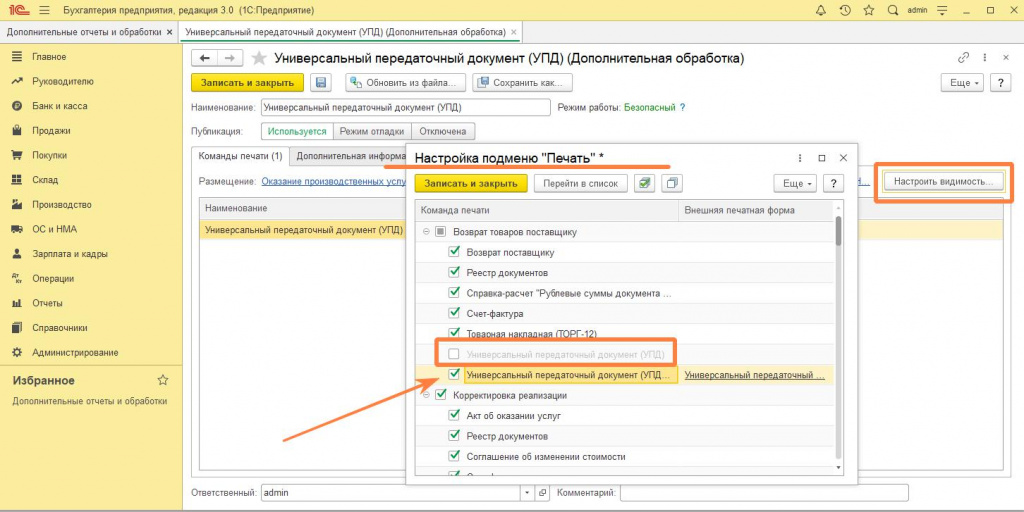Click the Операции Дт/Кт icon
This screenshot has width=1024, height=512.
coord(18,279)
